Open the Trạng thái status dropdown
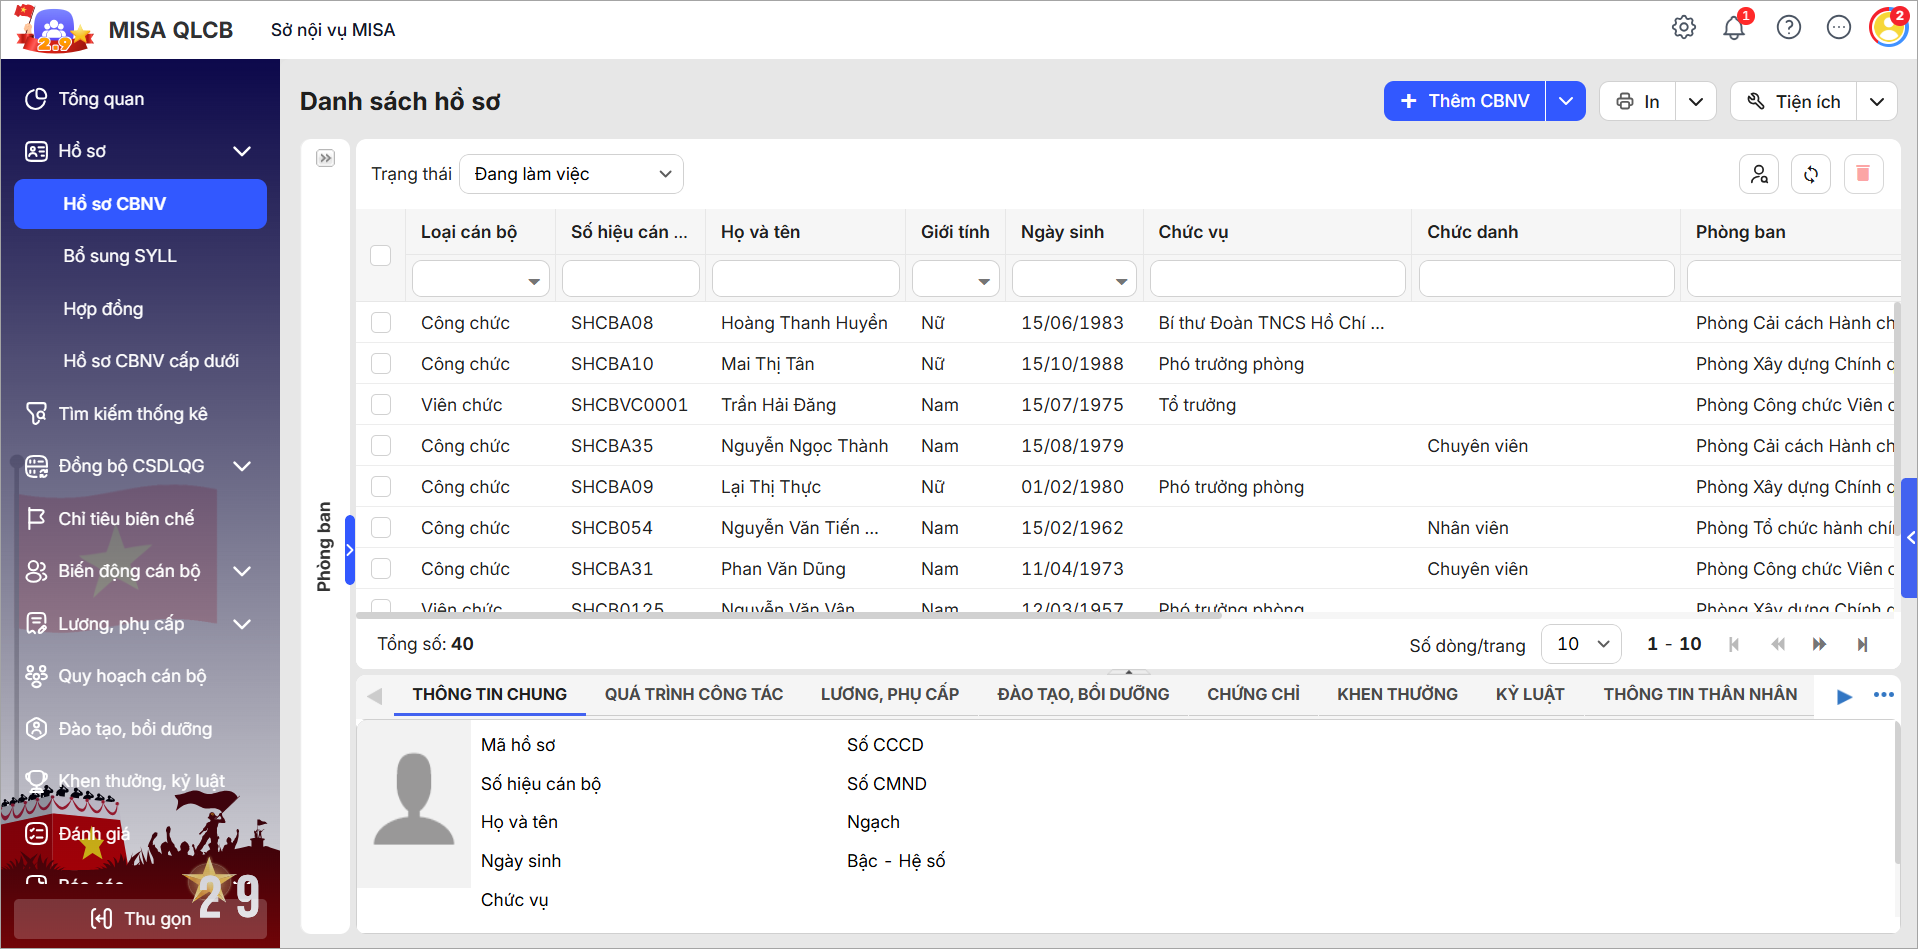1918x949 pixels. pyautogui.click(x=571, y=174)
